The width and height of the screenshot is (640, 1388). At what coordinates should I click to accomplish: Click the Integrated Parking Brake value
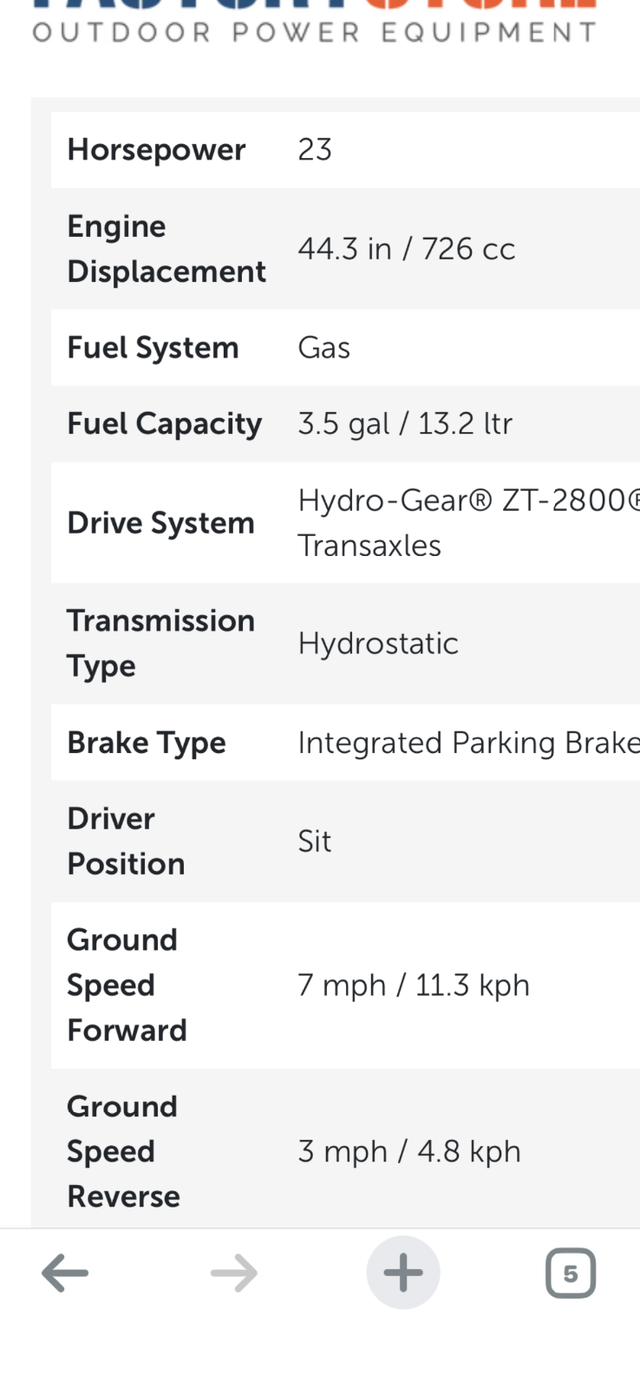click(468, 743)
